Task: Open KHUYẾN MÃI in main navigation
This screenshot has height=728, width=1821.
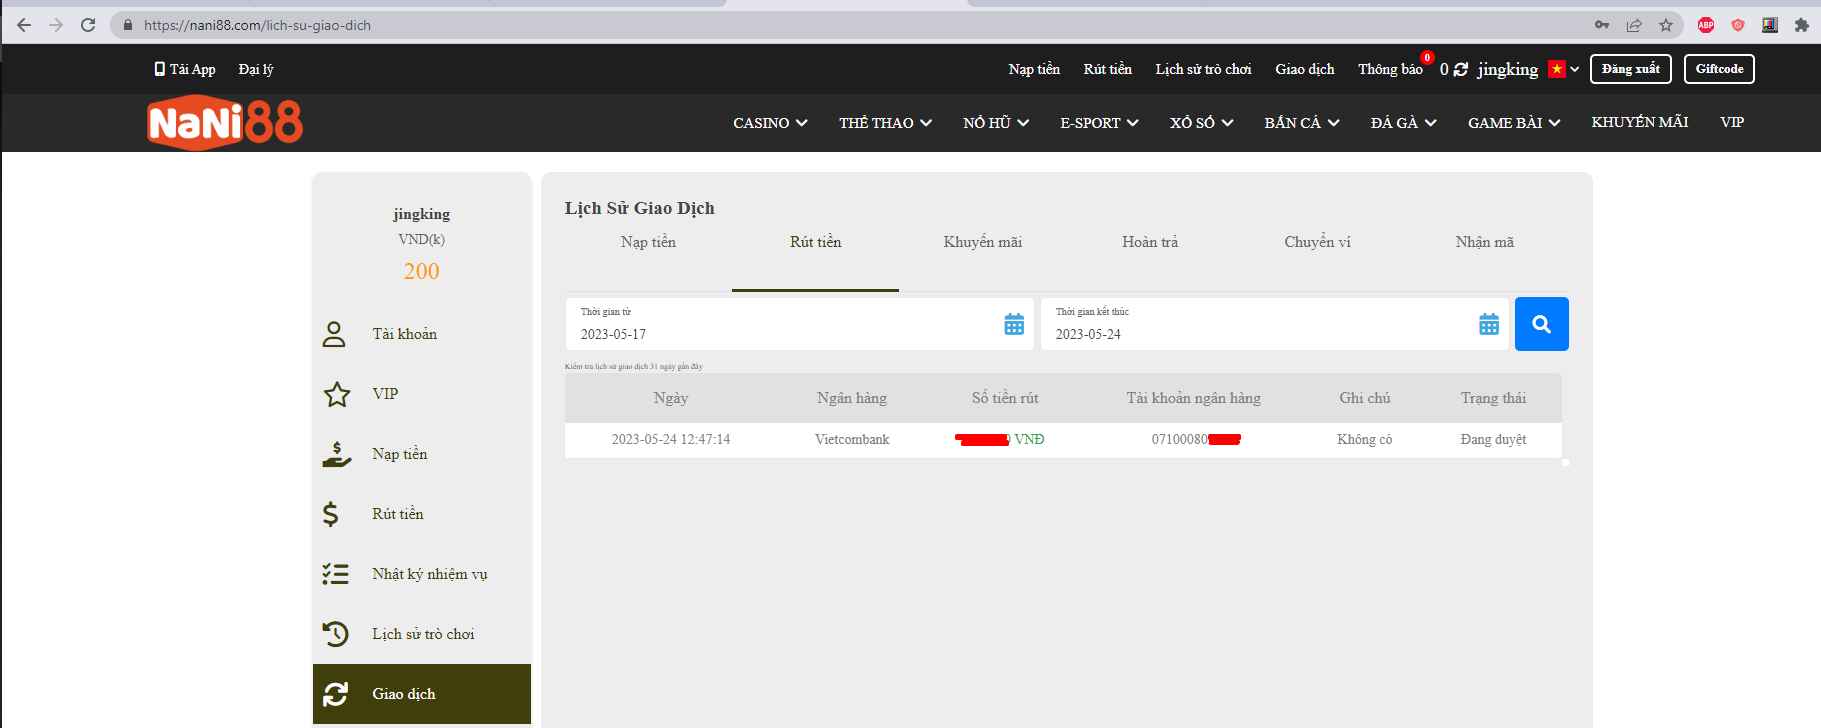Action: [x=1640, y=122]
